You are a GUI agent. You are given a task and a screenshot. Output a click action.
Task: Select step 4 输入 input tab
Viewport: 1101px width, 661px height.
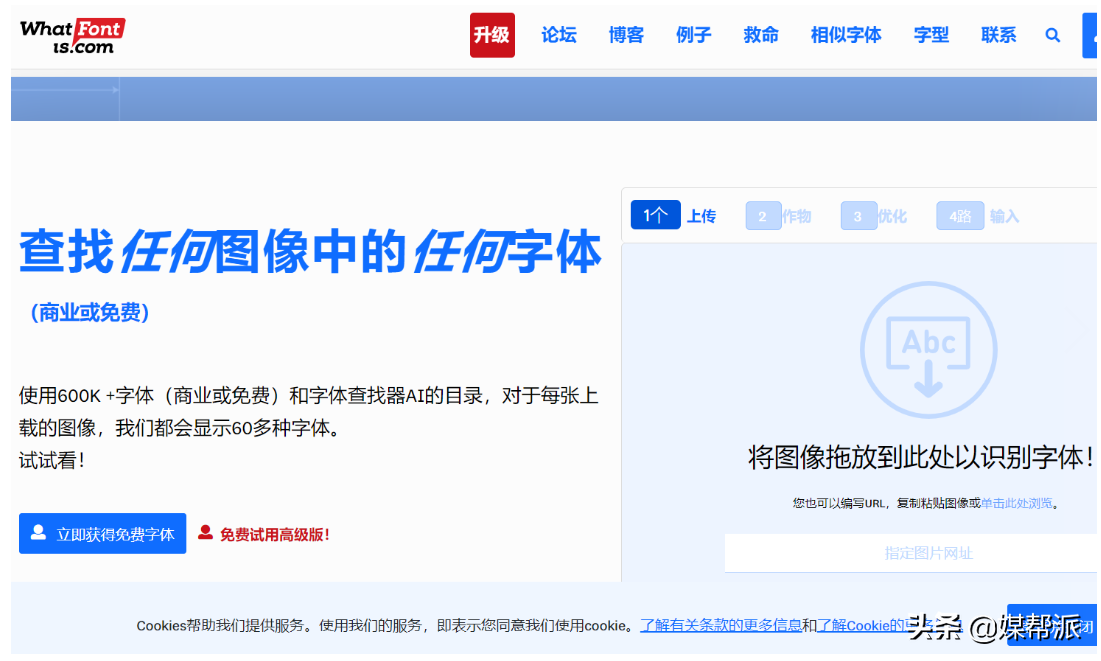click(x=977, y=216)
